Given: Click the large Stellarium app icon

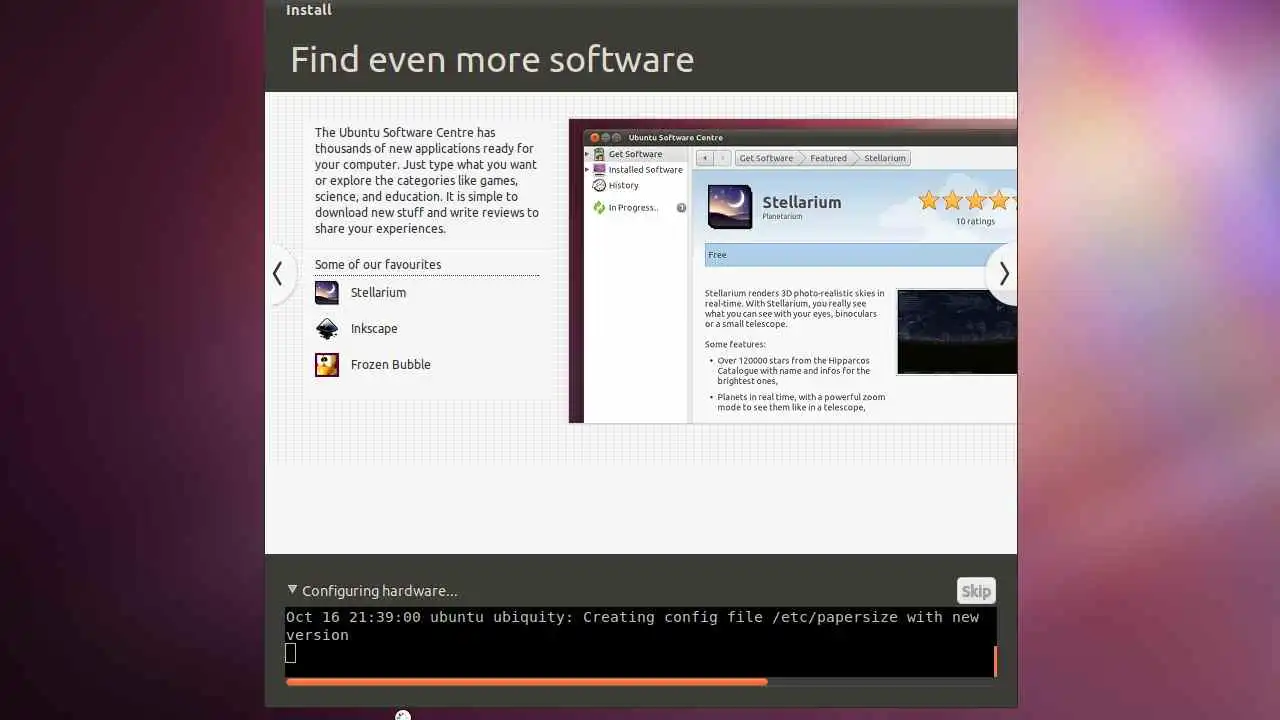Looking at the screenshot, I should pos(730,207).
